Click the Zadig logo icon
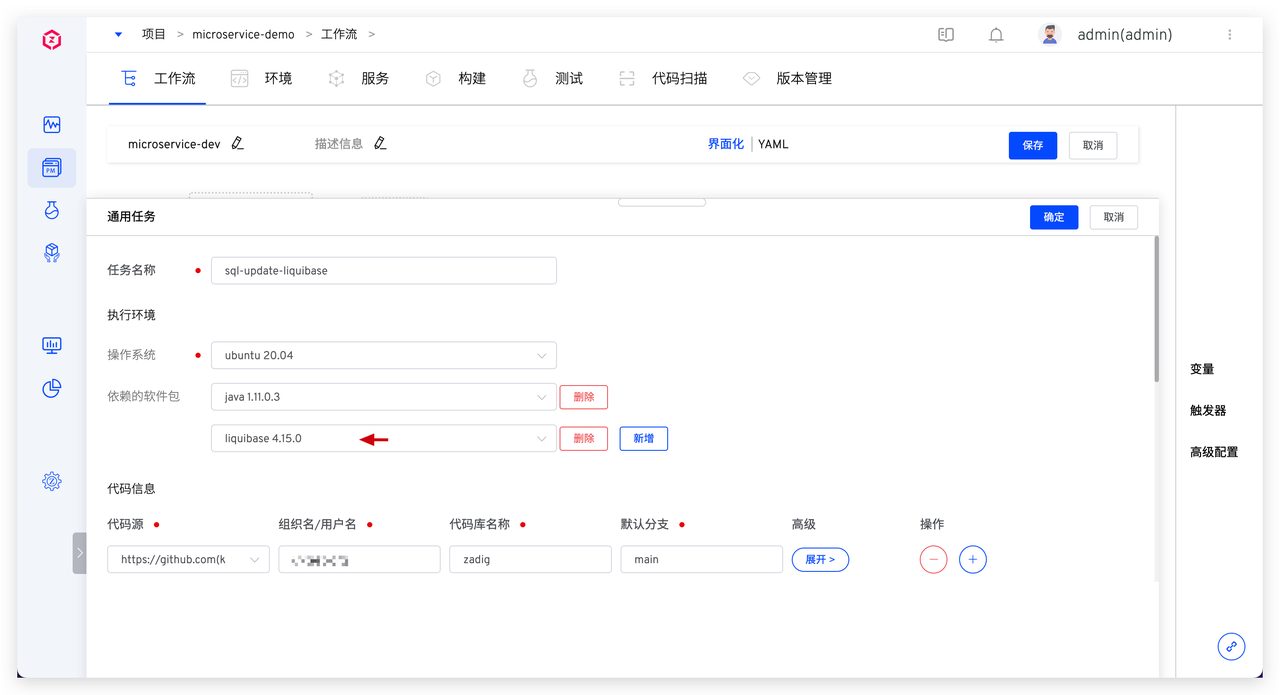This screenshot has height=695, width=1280. [x=52, y=40]
